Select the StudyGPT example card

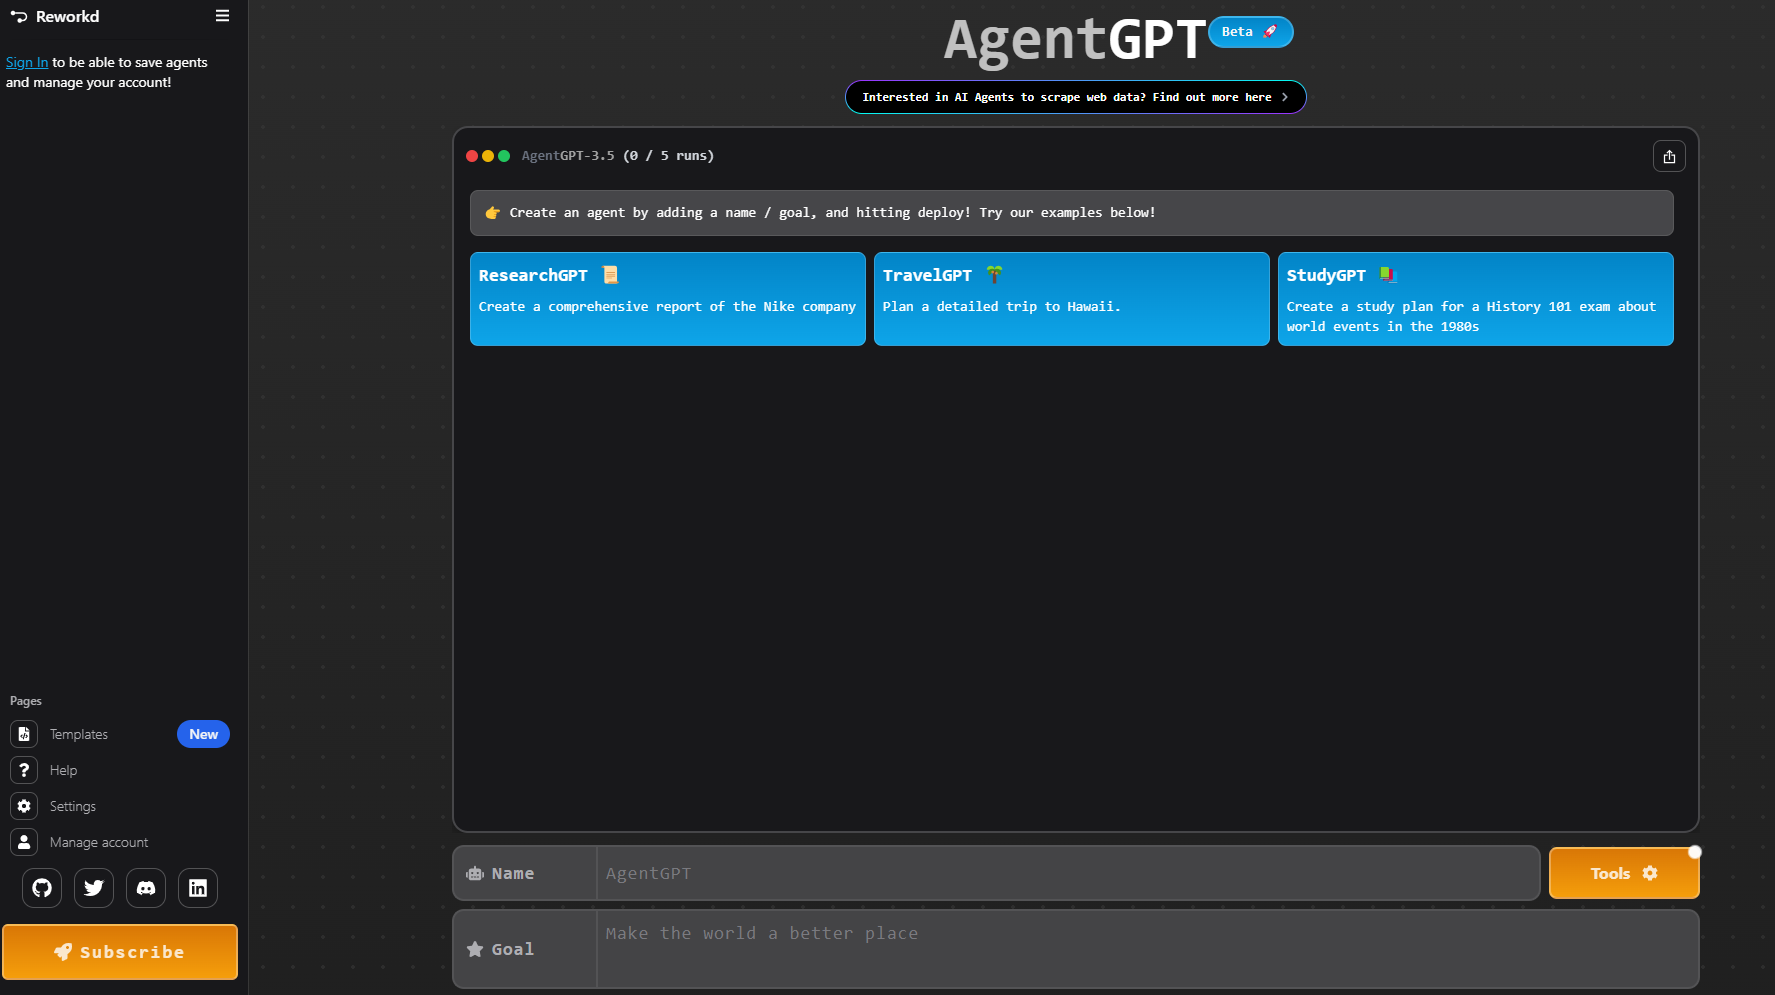[1476, 299]
